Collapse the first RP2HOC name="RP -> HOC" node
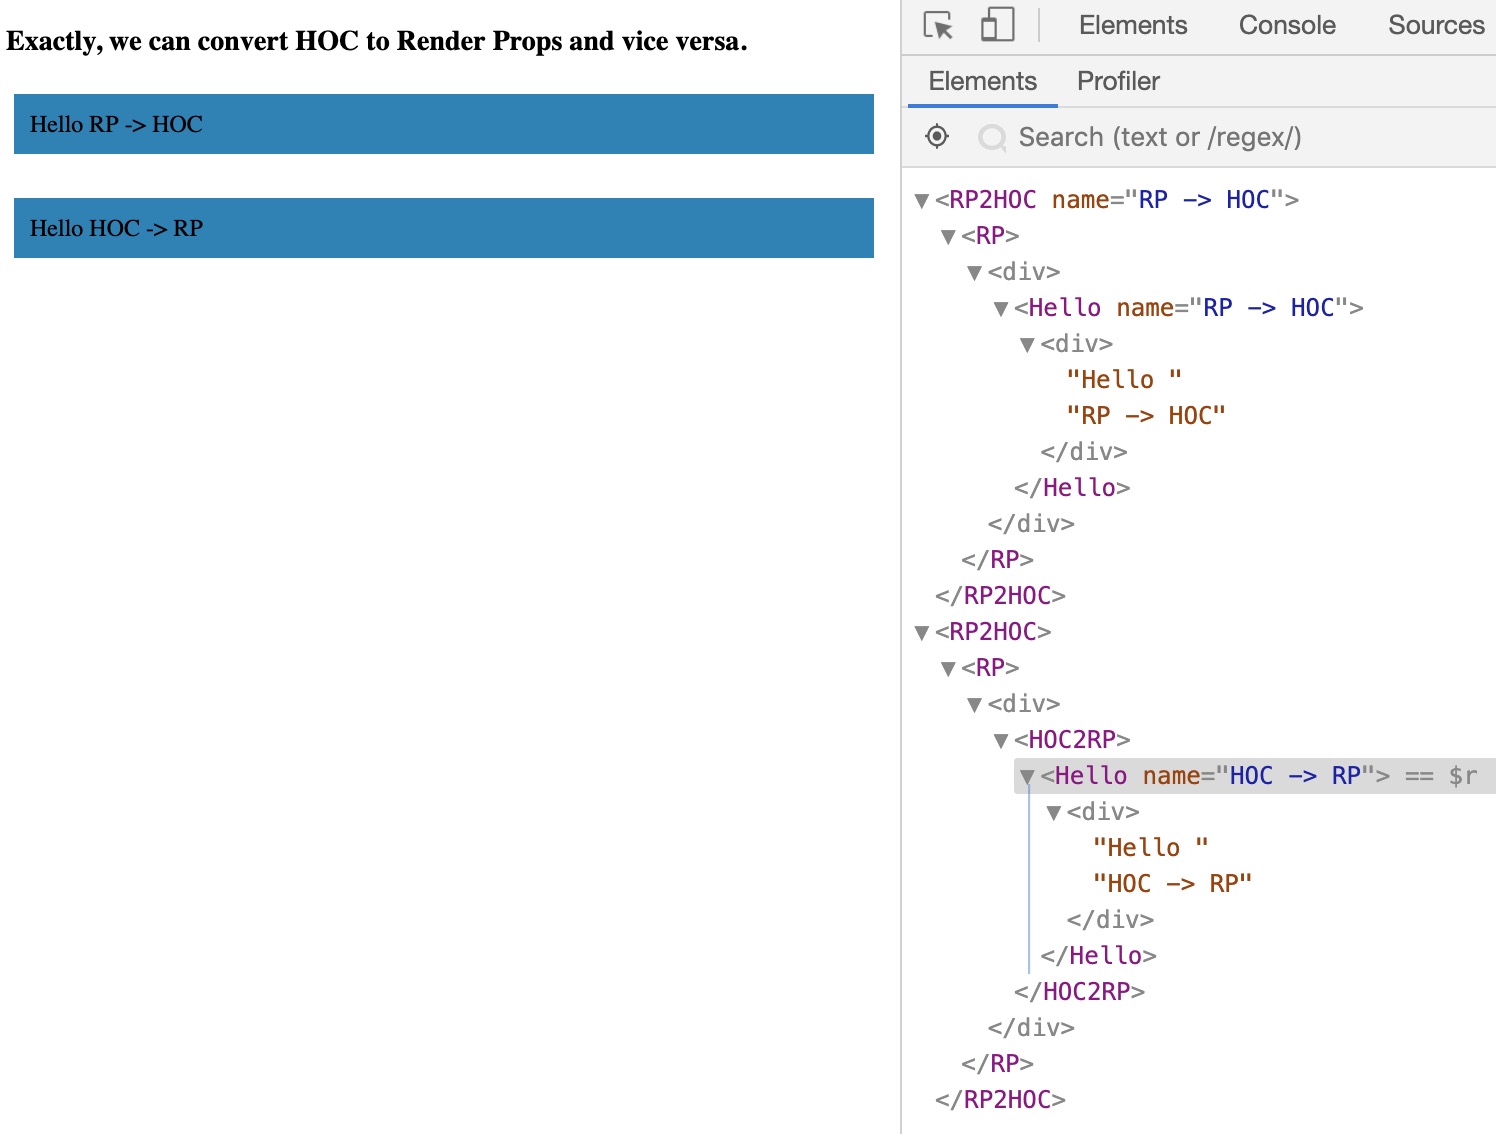Image resolution: width=1496 pixels, height=1134 pixels. pyautogui.click(x=922, y=201)
